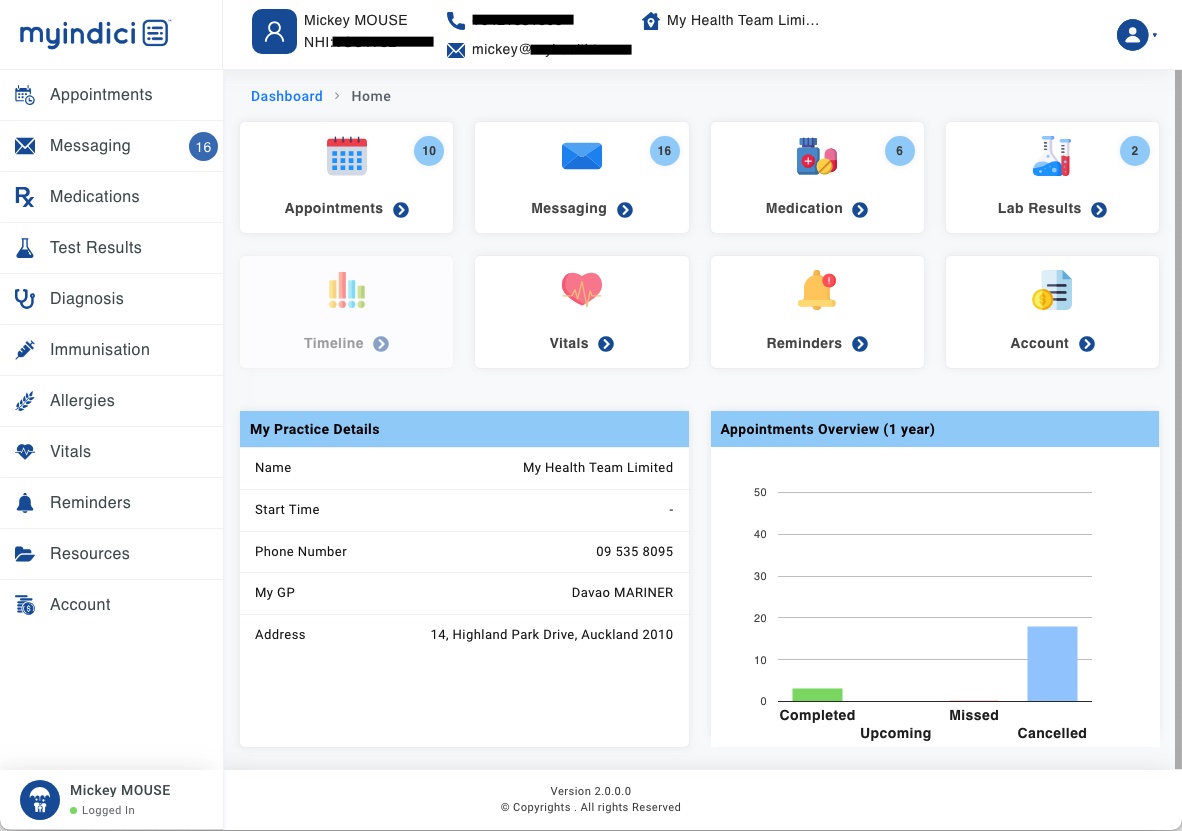The width and height of the screenshot is (1182, 831).
Task: Open Test Results in the sidebar
Action: [96, 248]
